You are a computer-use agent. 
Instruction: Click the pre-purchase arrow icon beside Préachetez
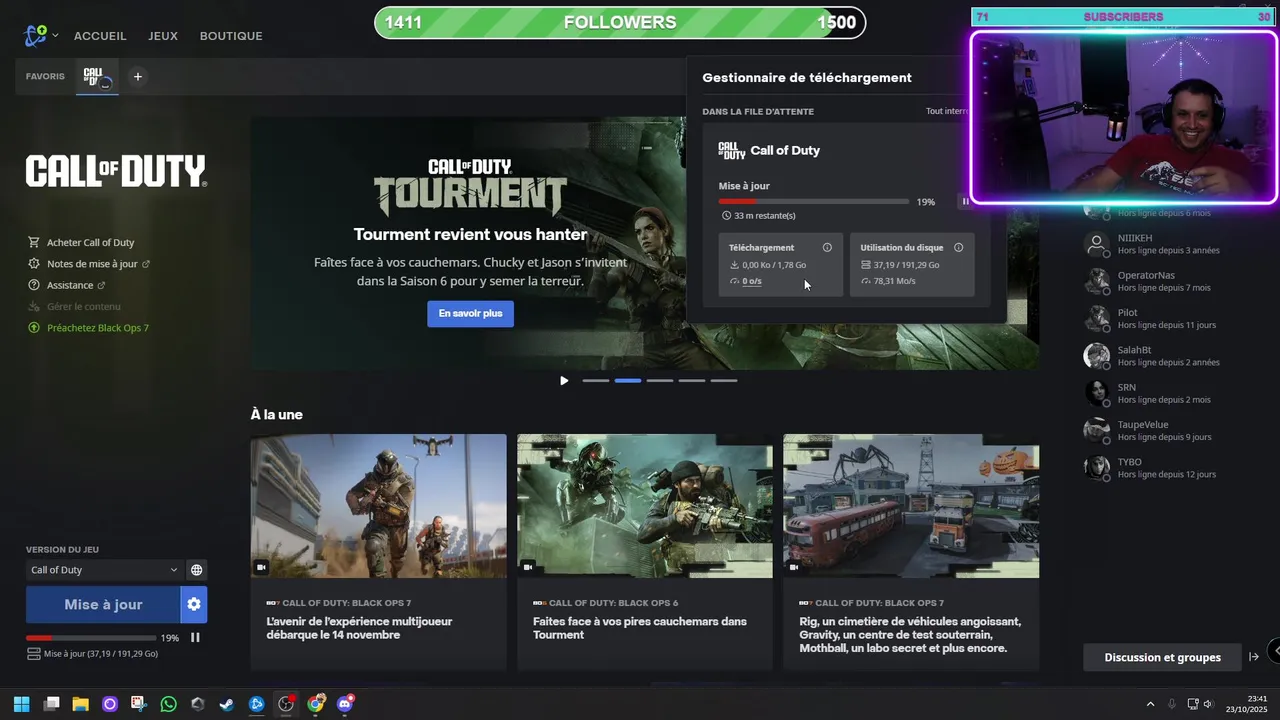click(x=34, y=328)
